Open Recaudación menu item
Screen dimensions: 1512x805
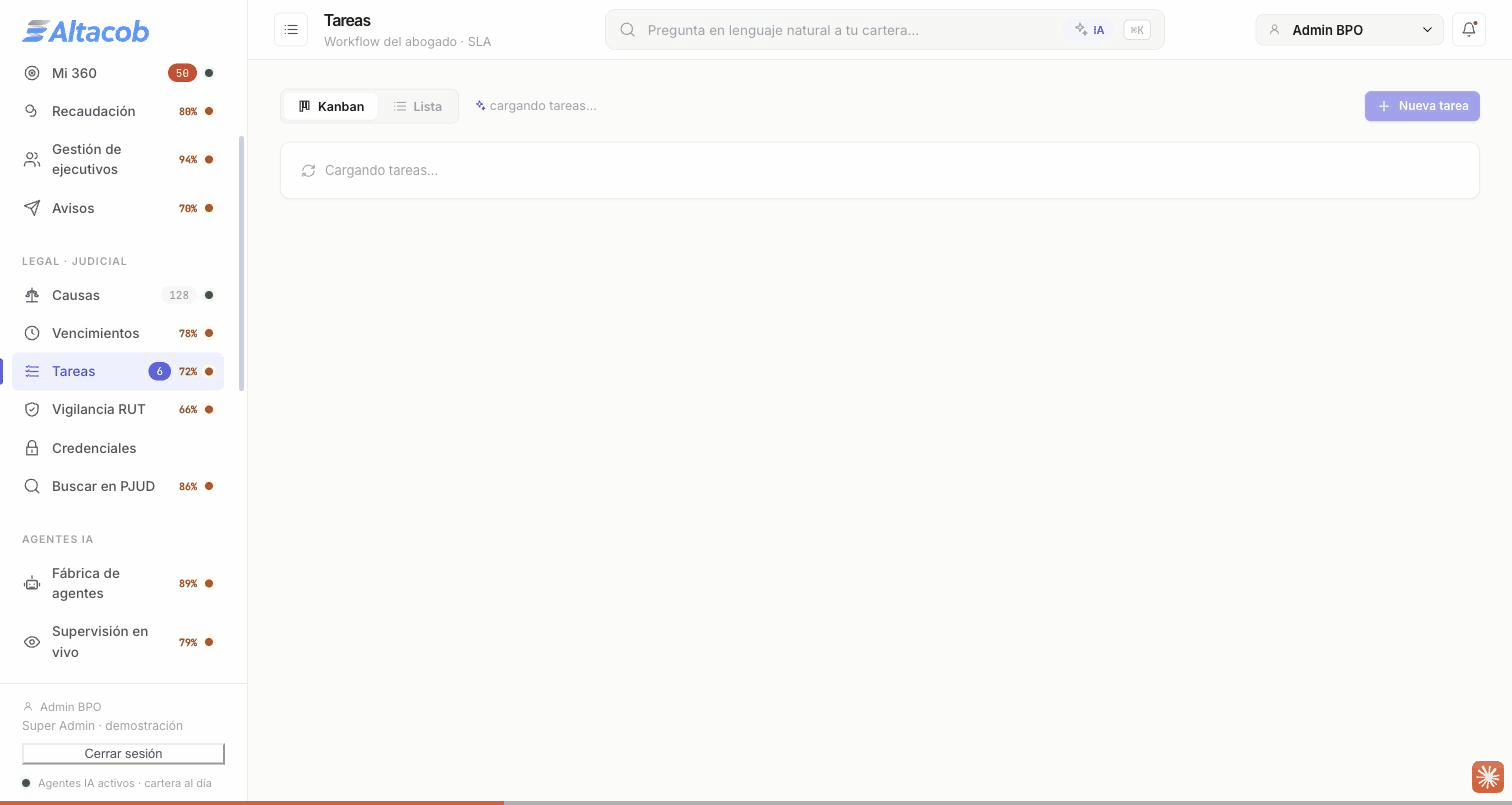(x=118, y=111)
